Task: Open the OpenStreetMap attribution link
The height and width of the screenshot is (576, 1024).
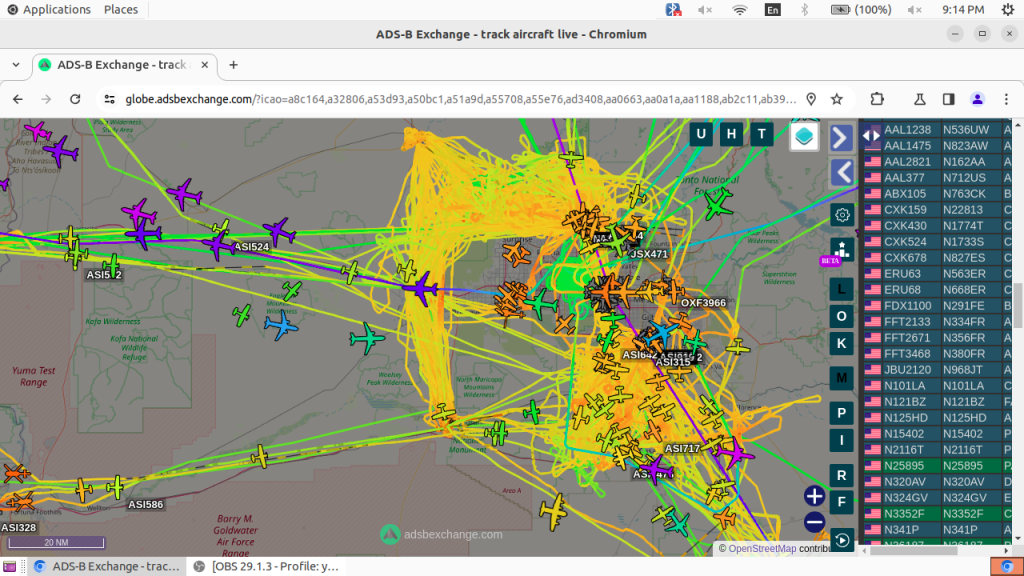Action: pos(762,549)
